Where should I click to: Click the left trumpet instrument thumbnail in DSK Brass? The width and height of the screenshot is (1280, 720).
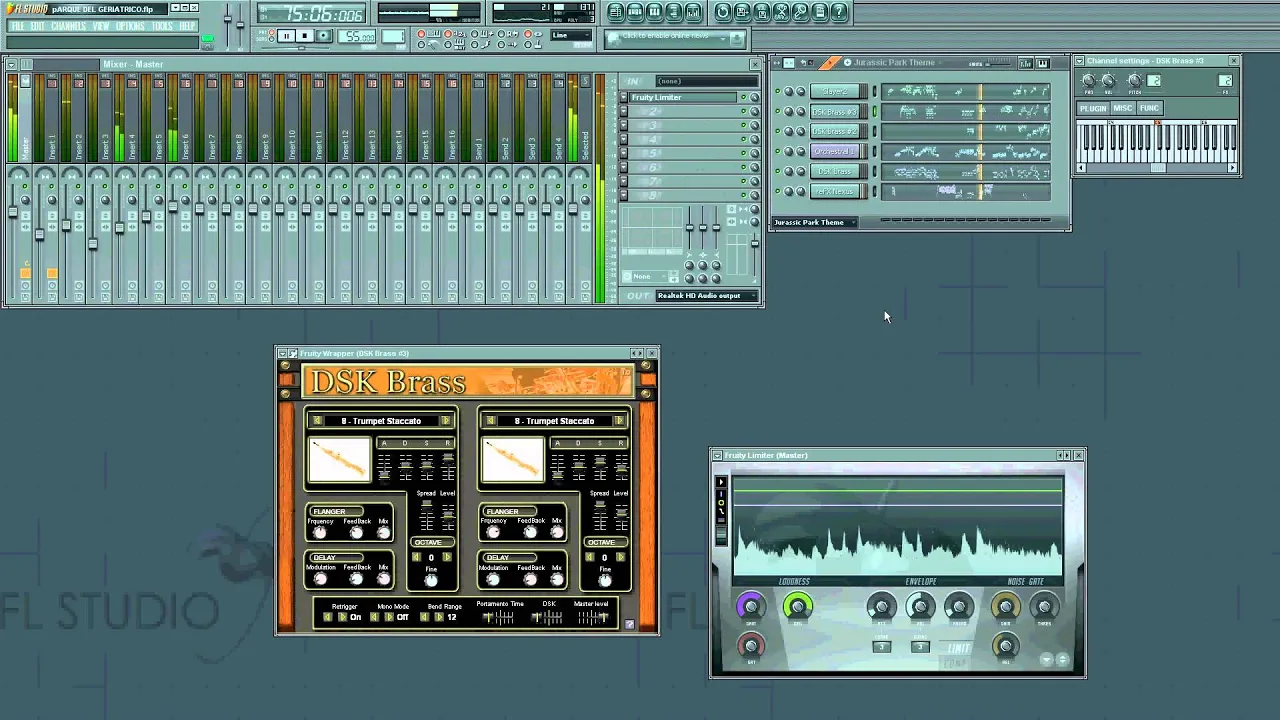340,460
